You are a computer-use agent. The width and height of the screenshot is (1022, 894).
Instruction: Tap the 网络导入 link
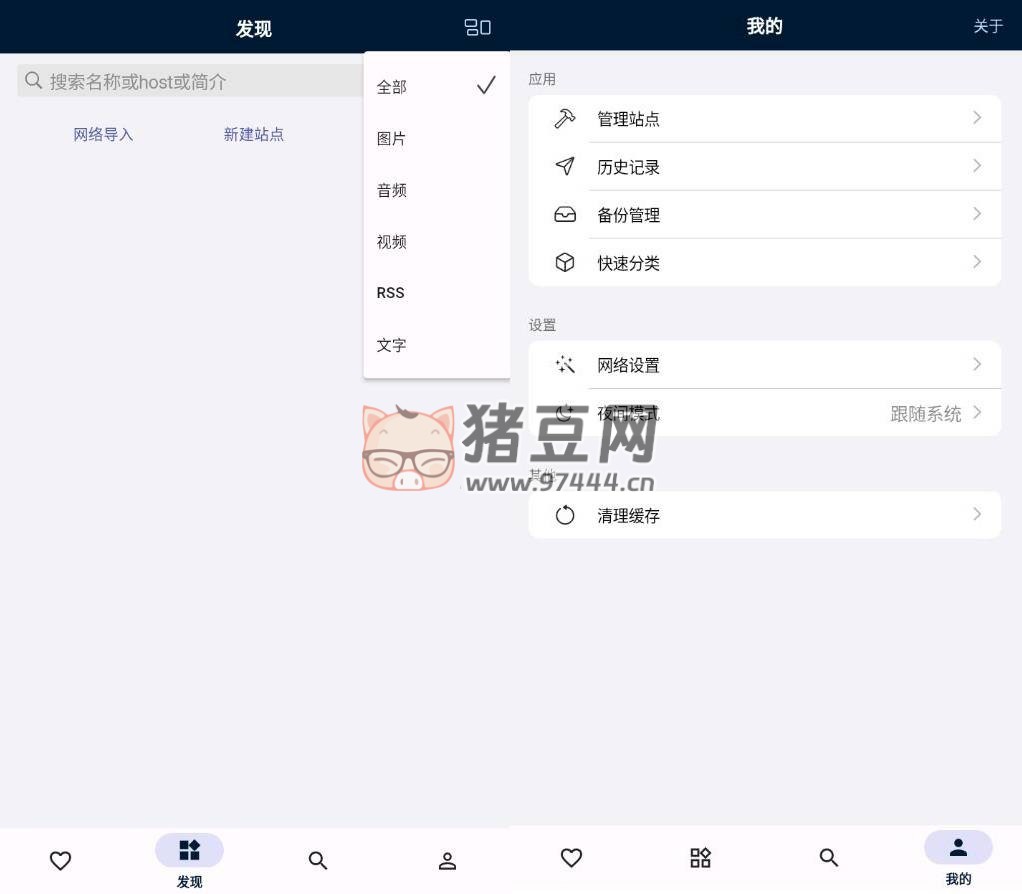click(x=103, y=134)
